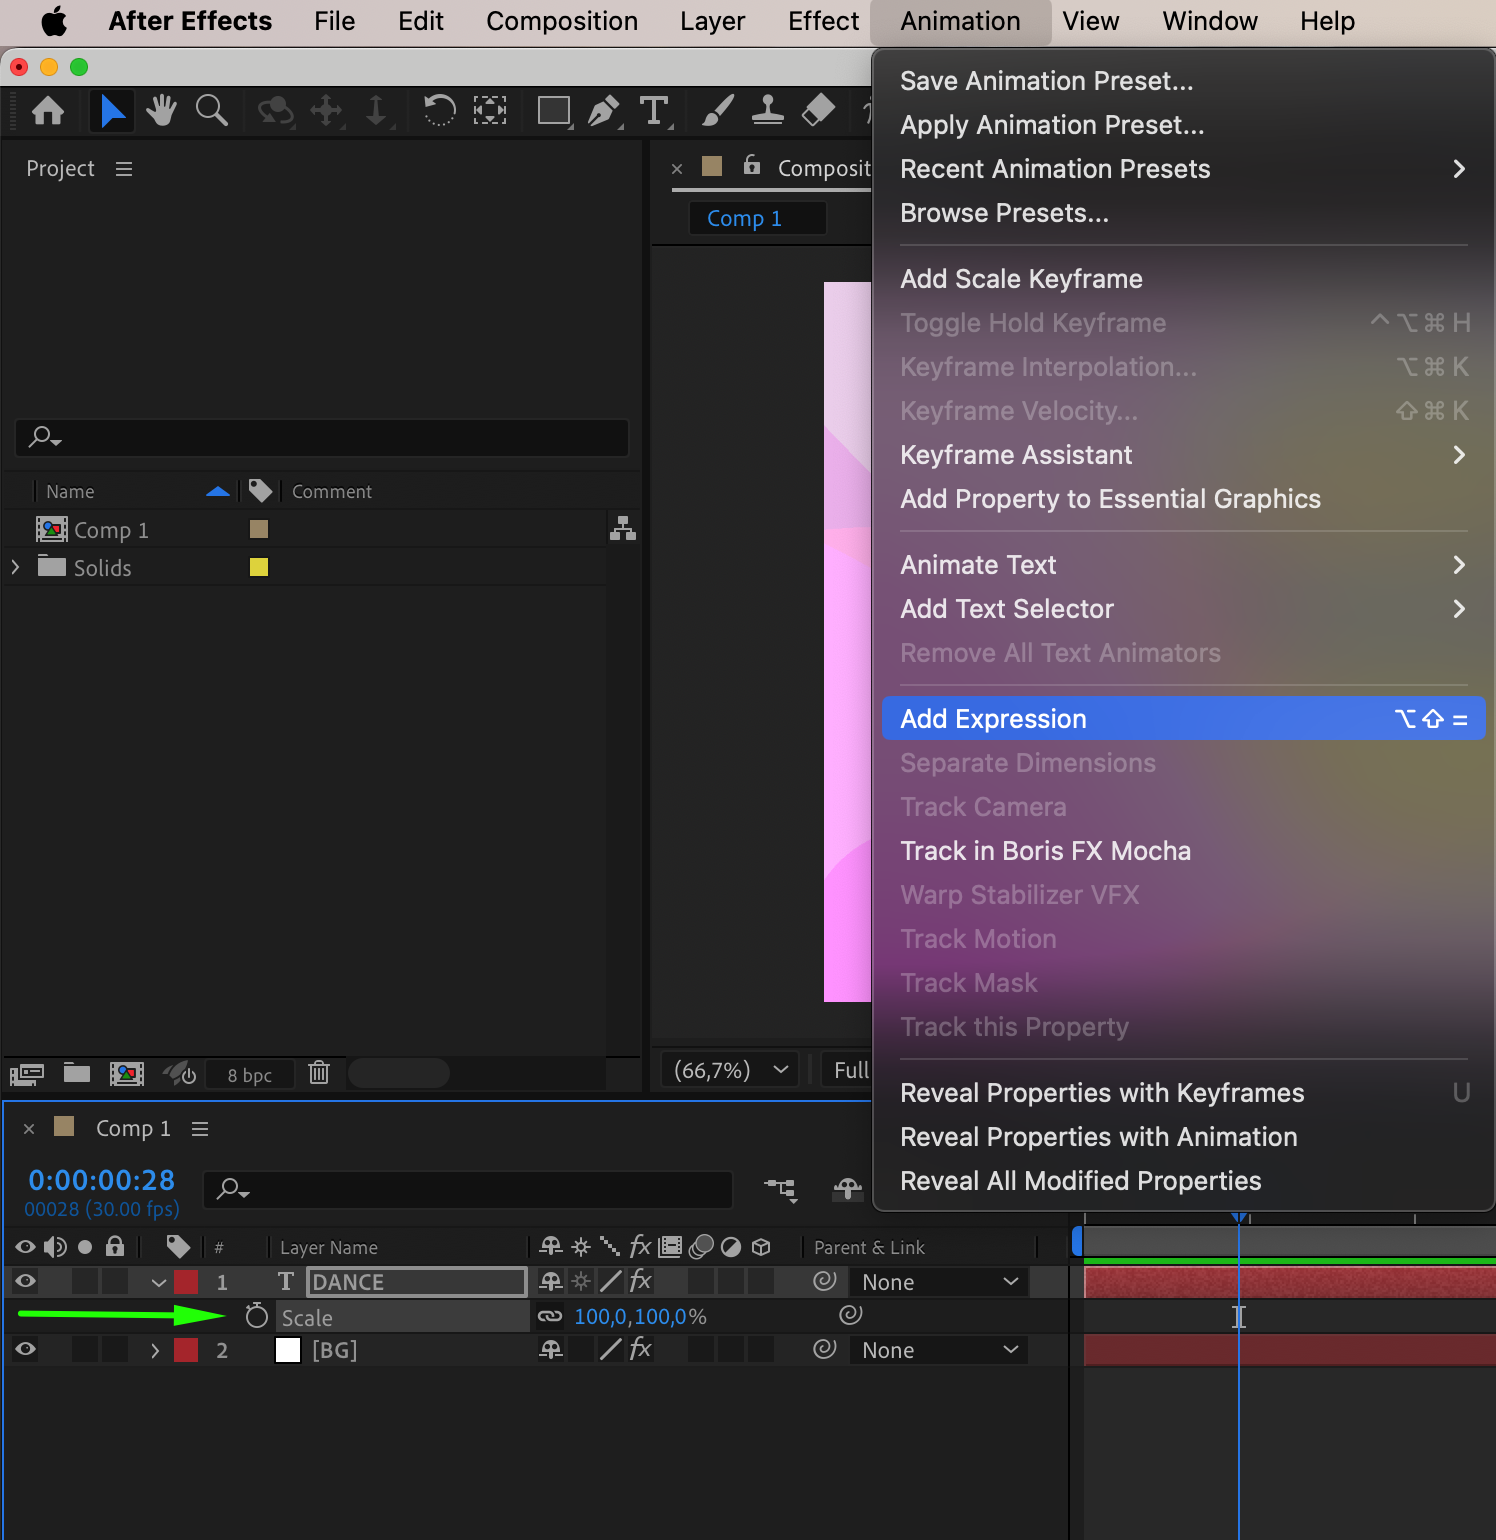Viewport: 1496px width, 1540px height.
Task: Toggle DANCE layer continuously rasterize switch
Action: tap(581, 1281)
